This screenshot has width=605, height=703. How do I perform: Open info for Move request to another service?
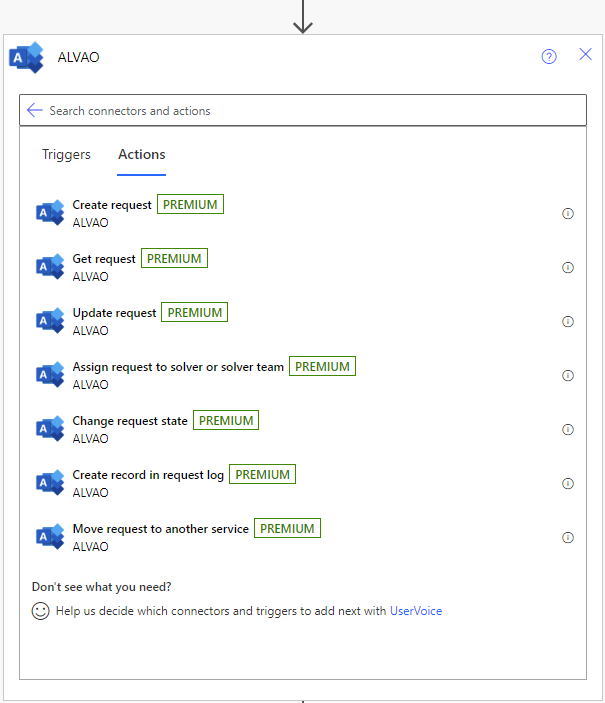(x=568, y=538)
